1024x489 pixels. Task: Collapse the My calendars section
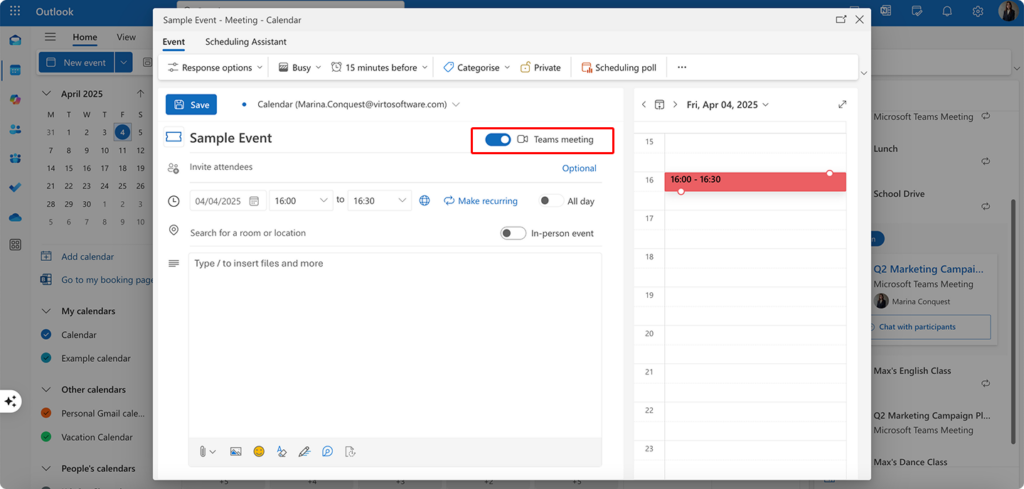pyautogui.click(x=46, y=311)
